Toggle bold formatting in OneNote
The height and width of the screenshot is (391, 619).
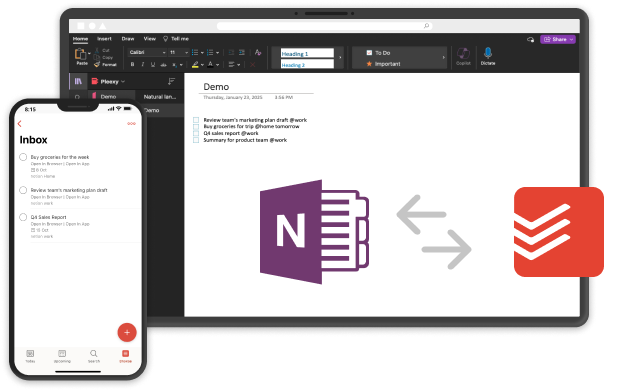tap(132, 64)
